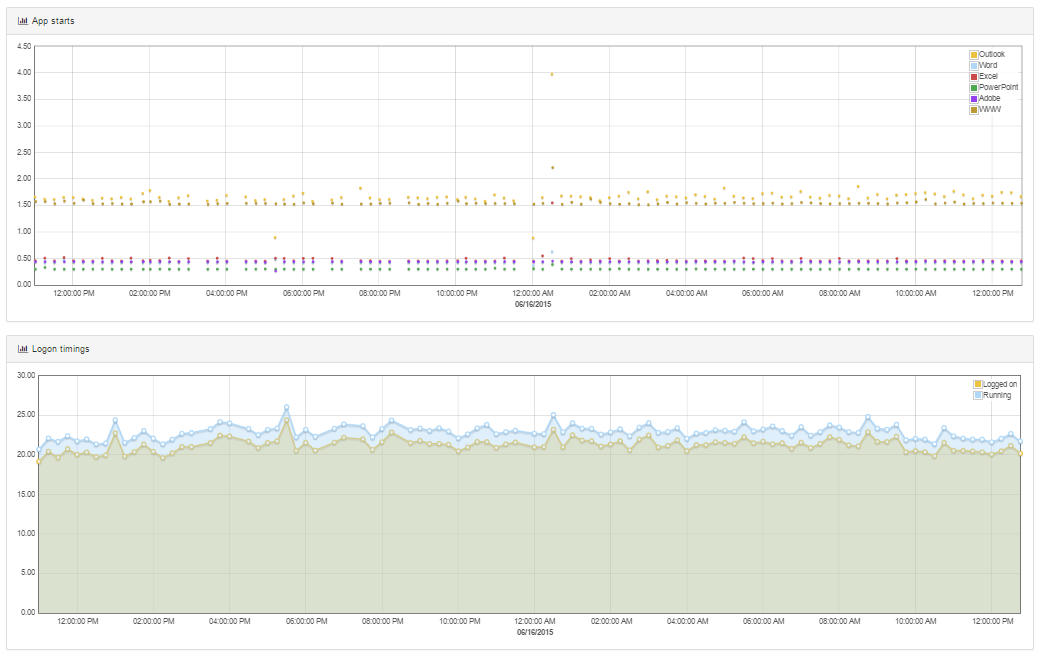
Task: Click the 4.50 y-axis label
Action: (x=24, y=47)
